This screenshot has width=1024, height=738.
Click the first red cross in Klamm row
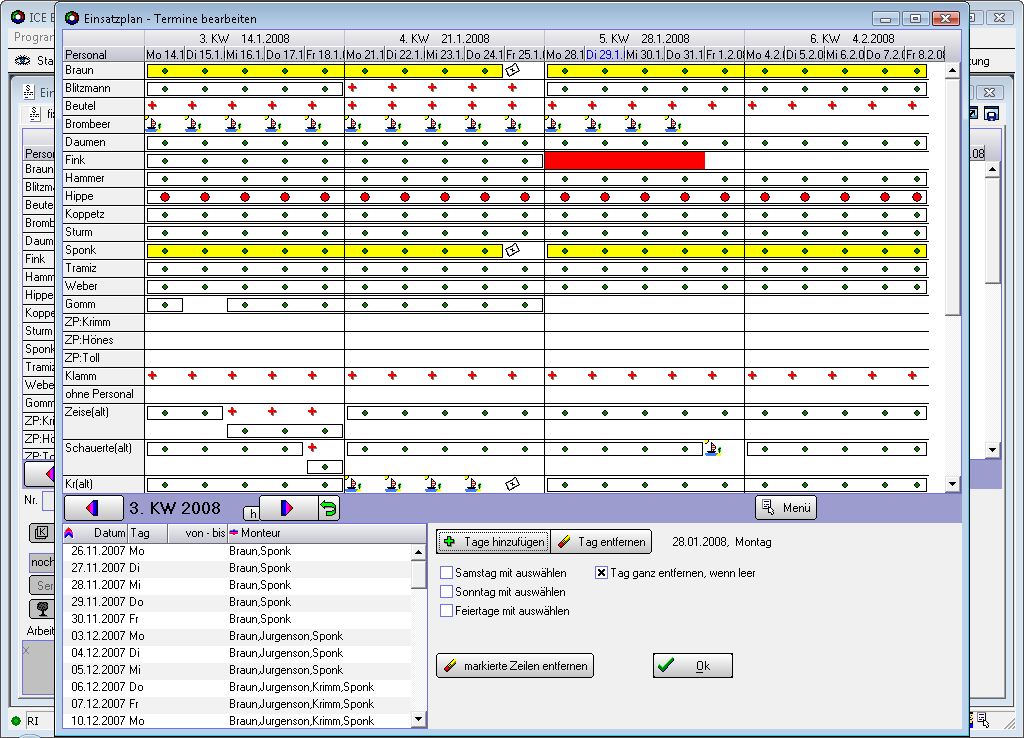click(152, 376)
